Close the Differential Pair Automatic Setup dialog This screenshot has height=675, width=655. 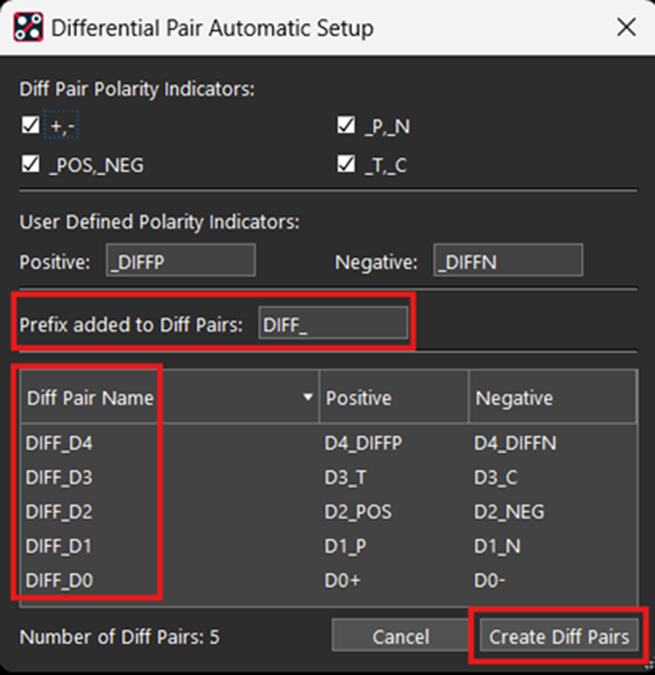626,27
